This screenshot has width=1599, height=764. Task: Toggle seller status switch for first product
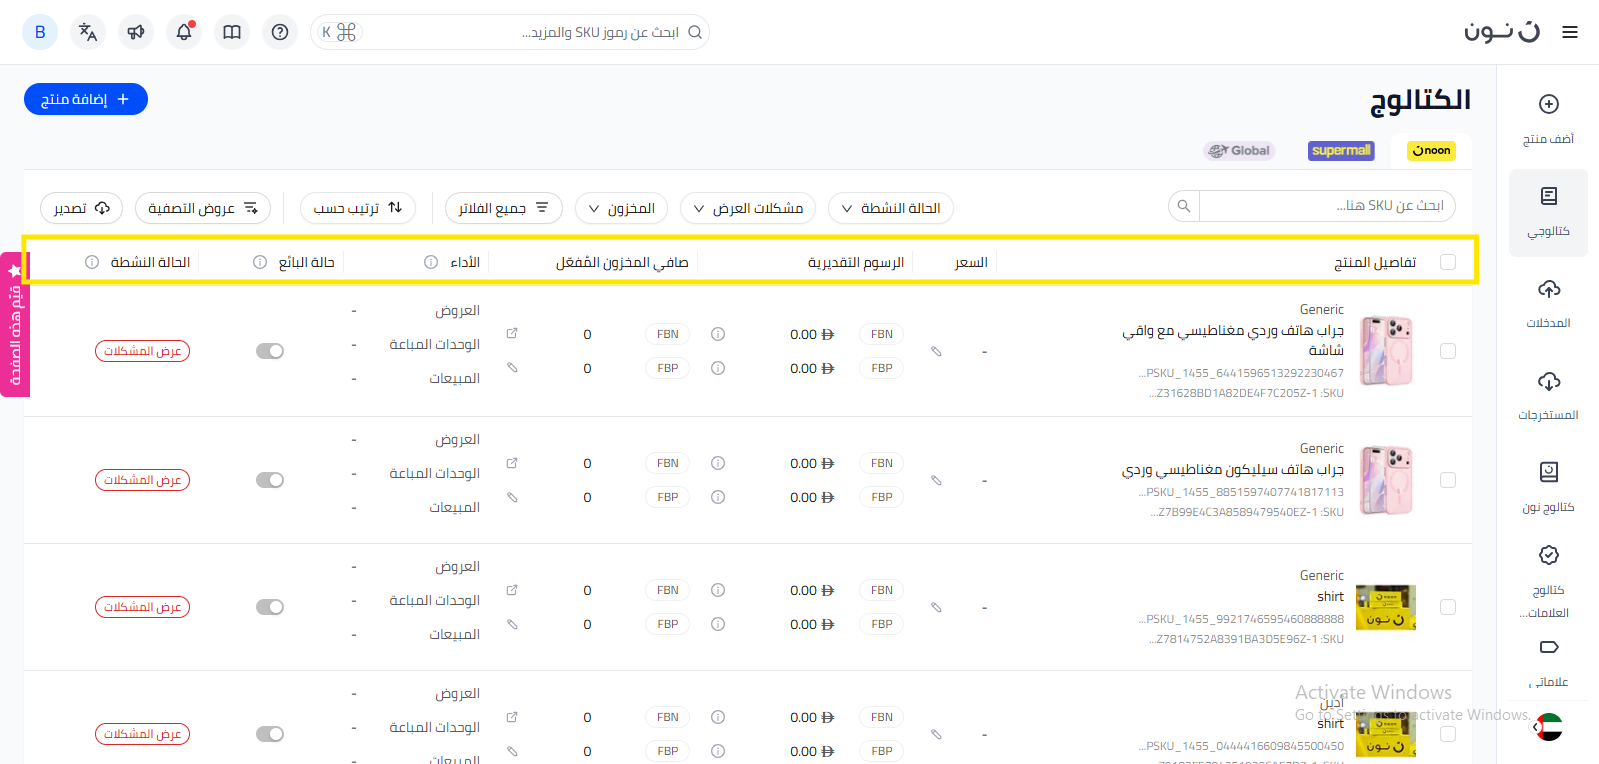pos(270,351)
